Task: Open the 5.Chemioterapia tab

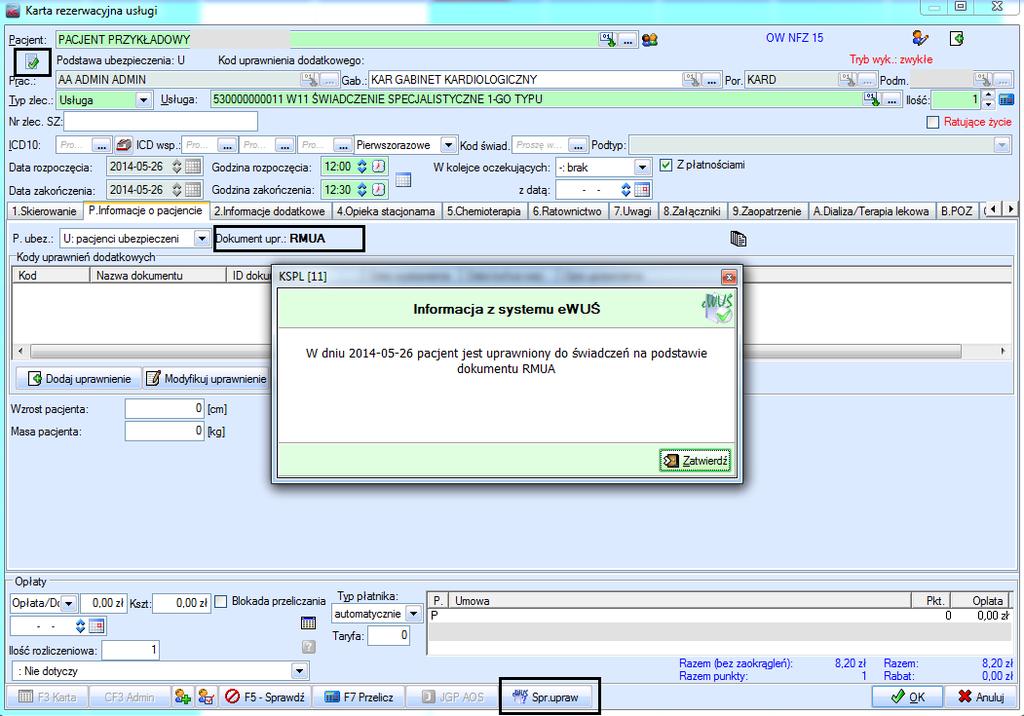Action: click(484, 211)
